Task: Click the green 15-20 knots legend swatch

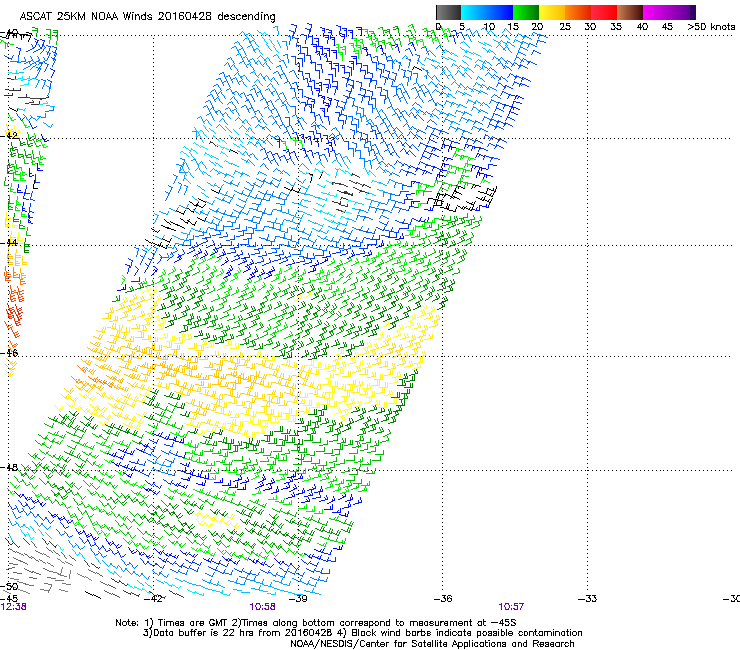Action: 526,12
